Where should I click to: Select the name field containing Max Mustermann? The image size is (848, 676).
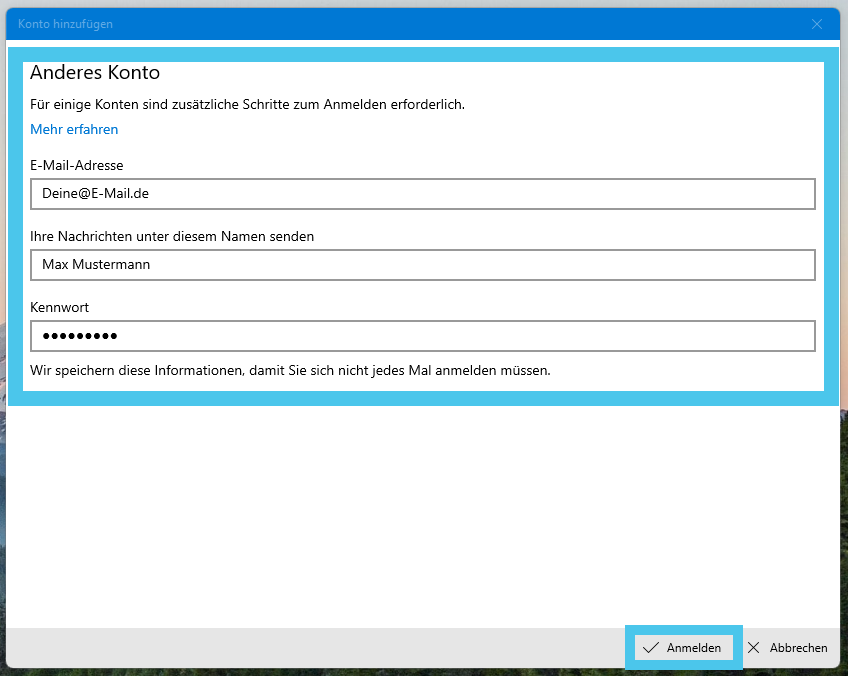(x=422, y=264)
